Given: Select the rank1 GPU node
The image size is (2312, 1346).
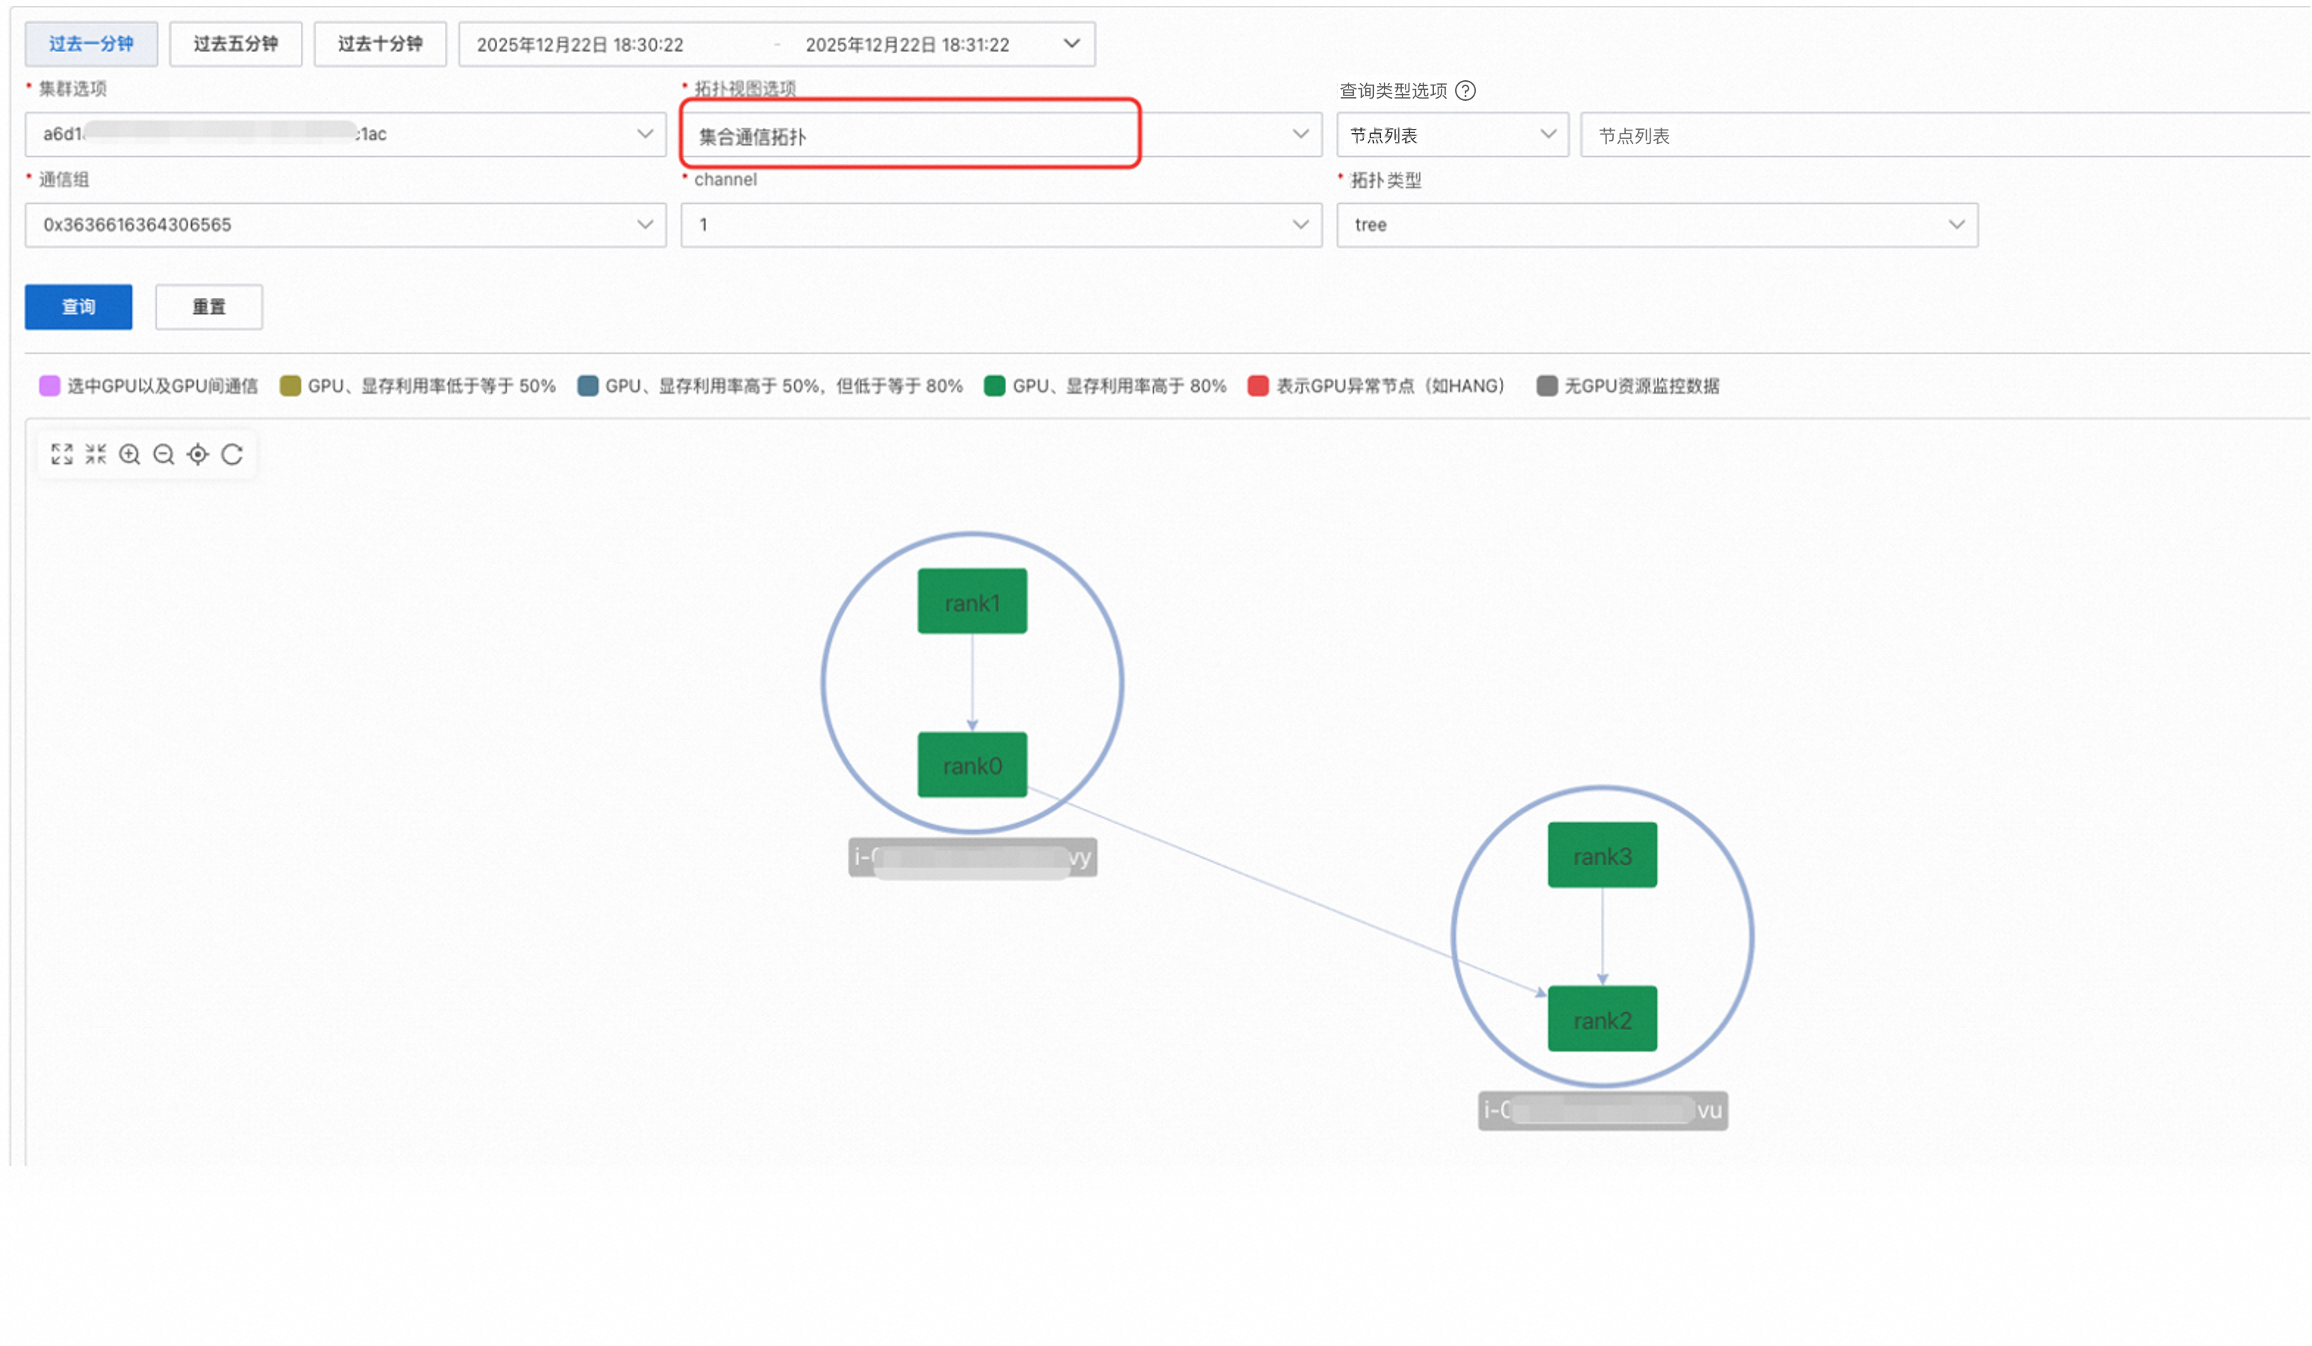Looking at the screenshot, I should [971, 602].
